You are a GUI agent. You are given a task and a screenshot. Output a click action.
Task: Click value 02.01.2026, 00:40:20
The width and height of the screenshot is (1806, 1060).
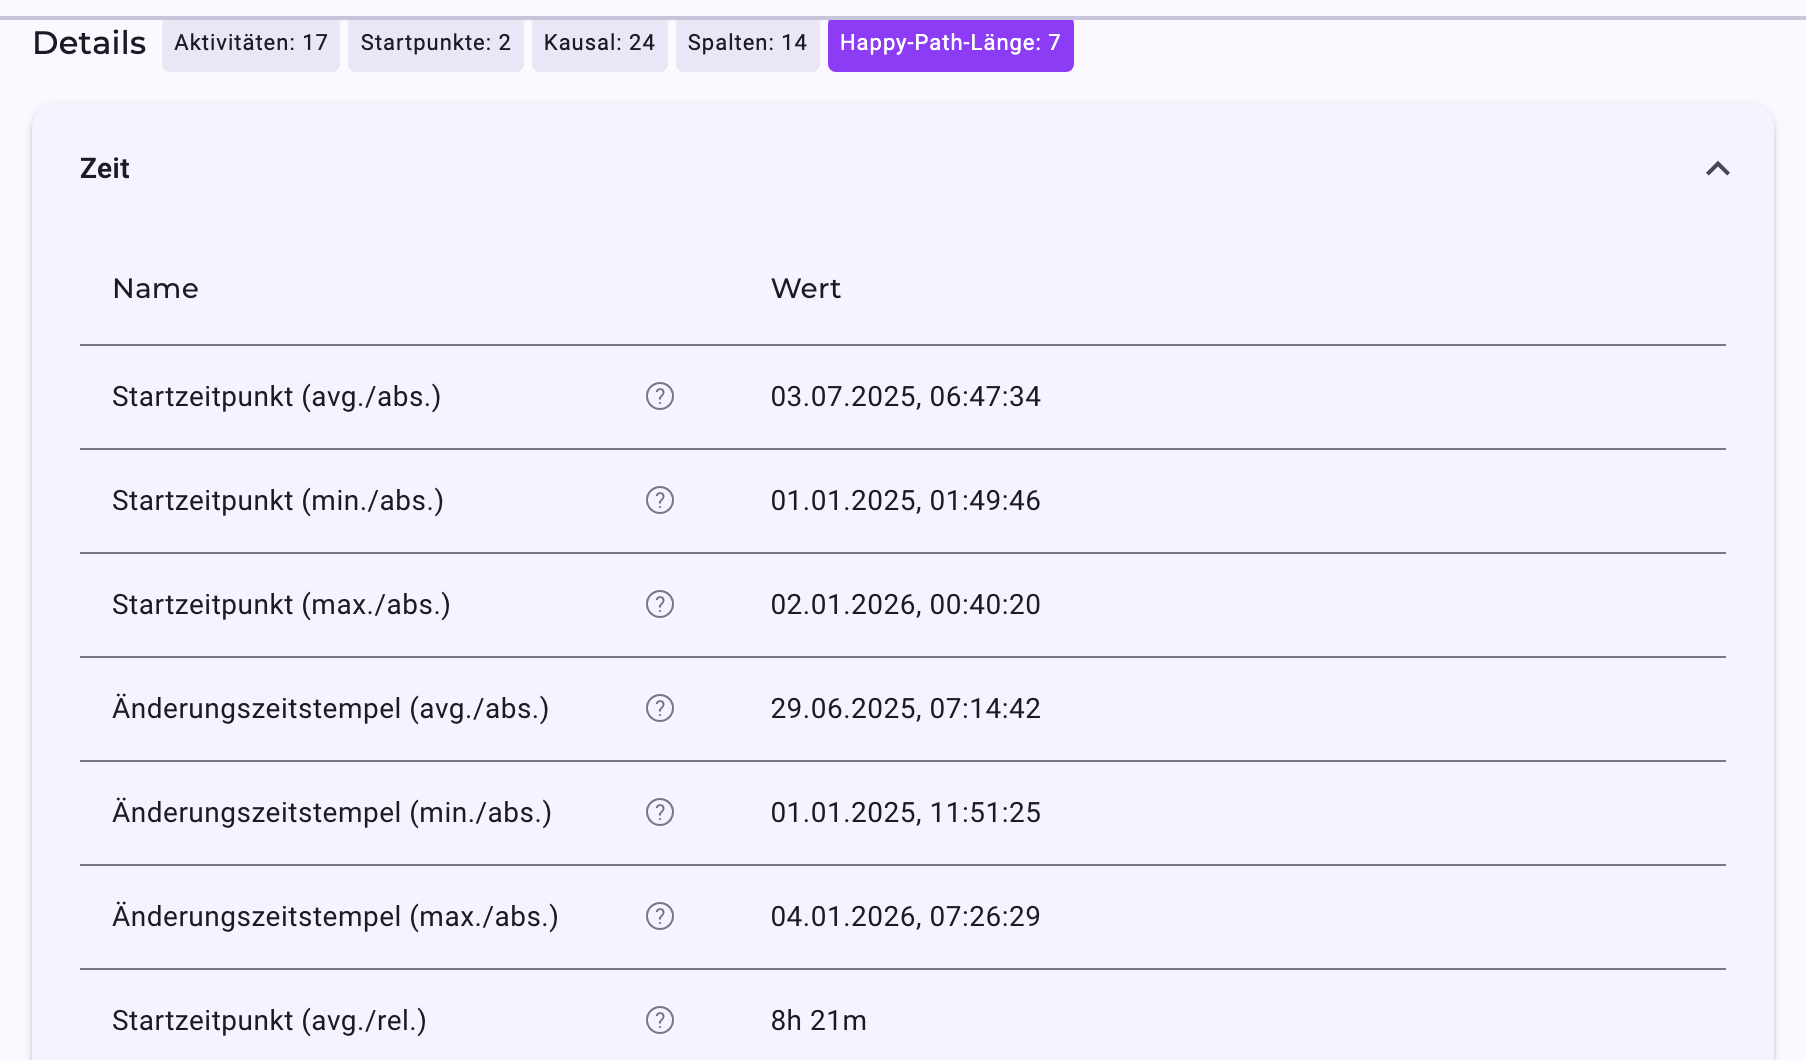[x=906, y=605]
